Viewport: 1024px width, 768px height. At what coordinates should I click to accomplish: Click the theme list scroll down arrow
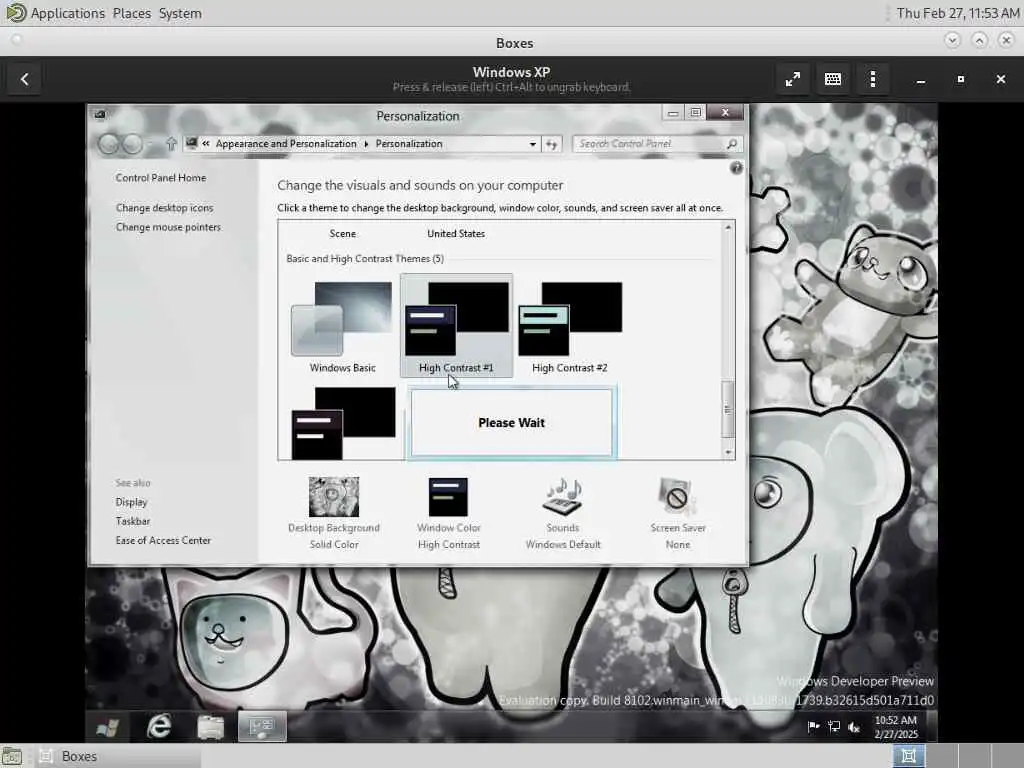coord(728,453)
